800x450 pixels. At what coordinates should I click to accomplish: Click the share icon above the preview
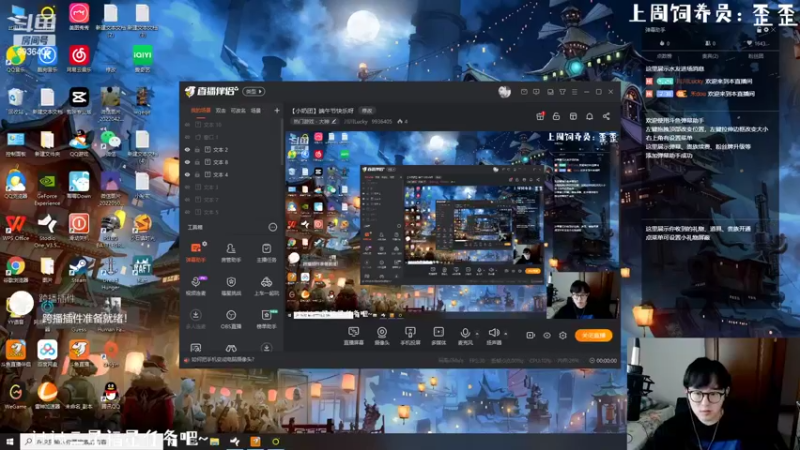click(606, 116)
